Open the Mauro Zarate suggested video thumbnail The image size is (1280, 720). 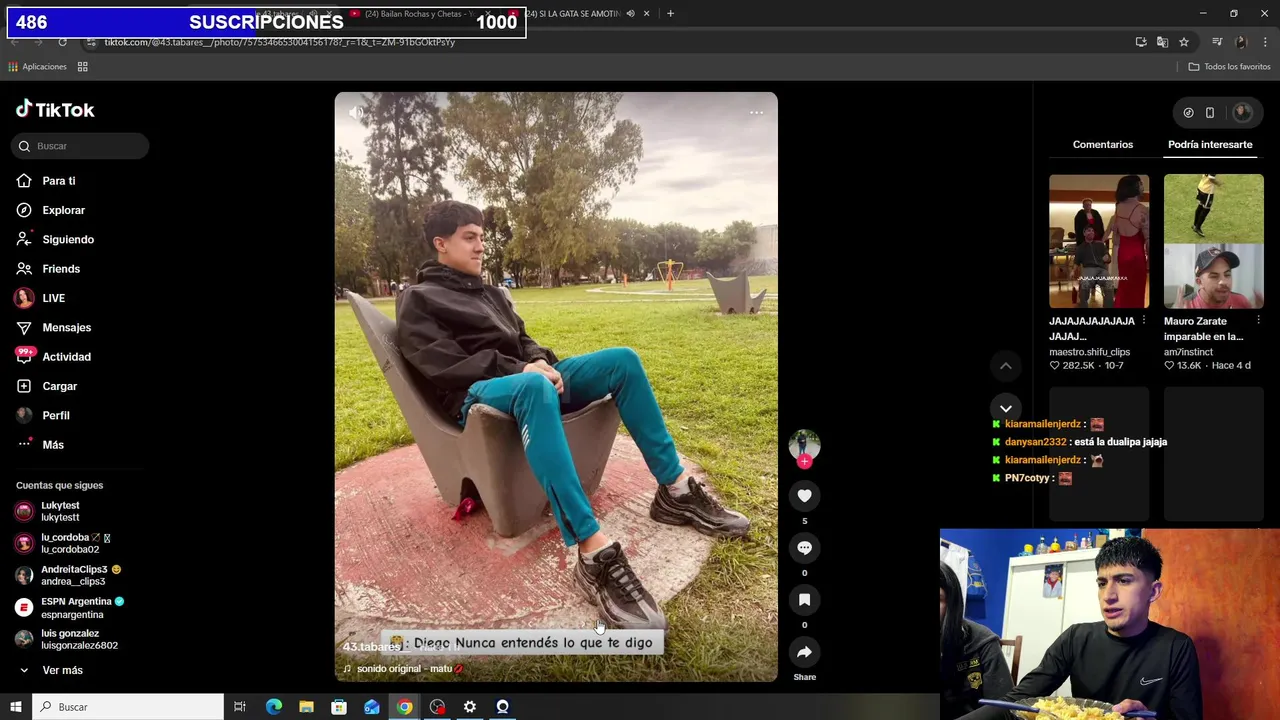1214,241
